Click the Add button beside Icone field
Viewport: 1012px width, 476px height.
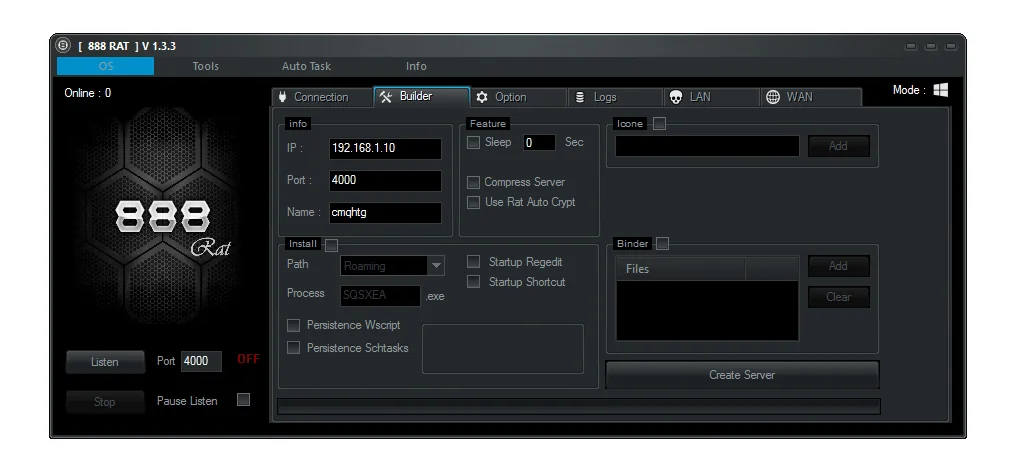pyautogui.click(x=838, y=146)
